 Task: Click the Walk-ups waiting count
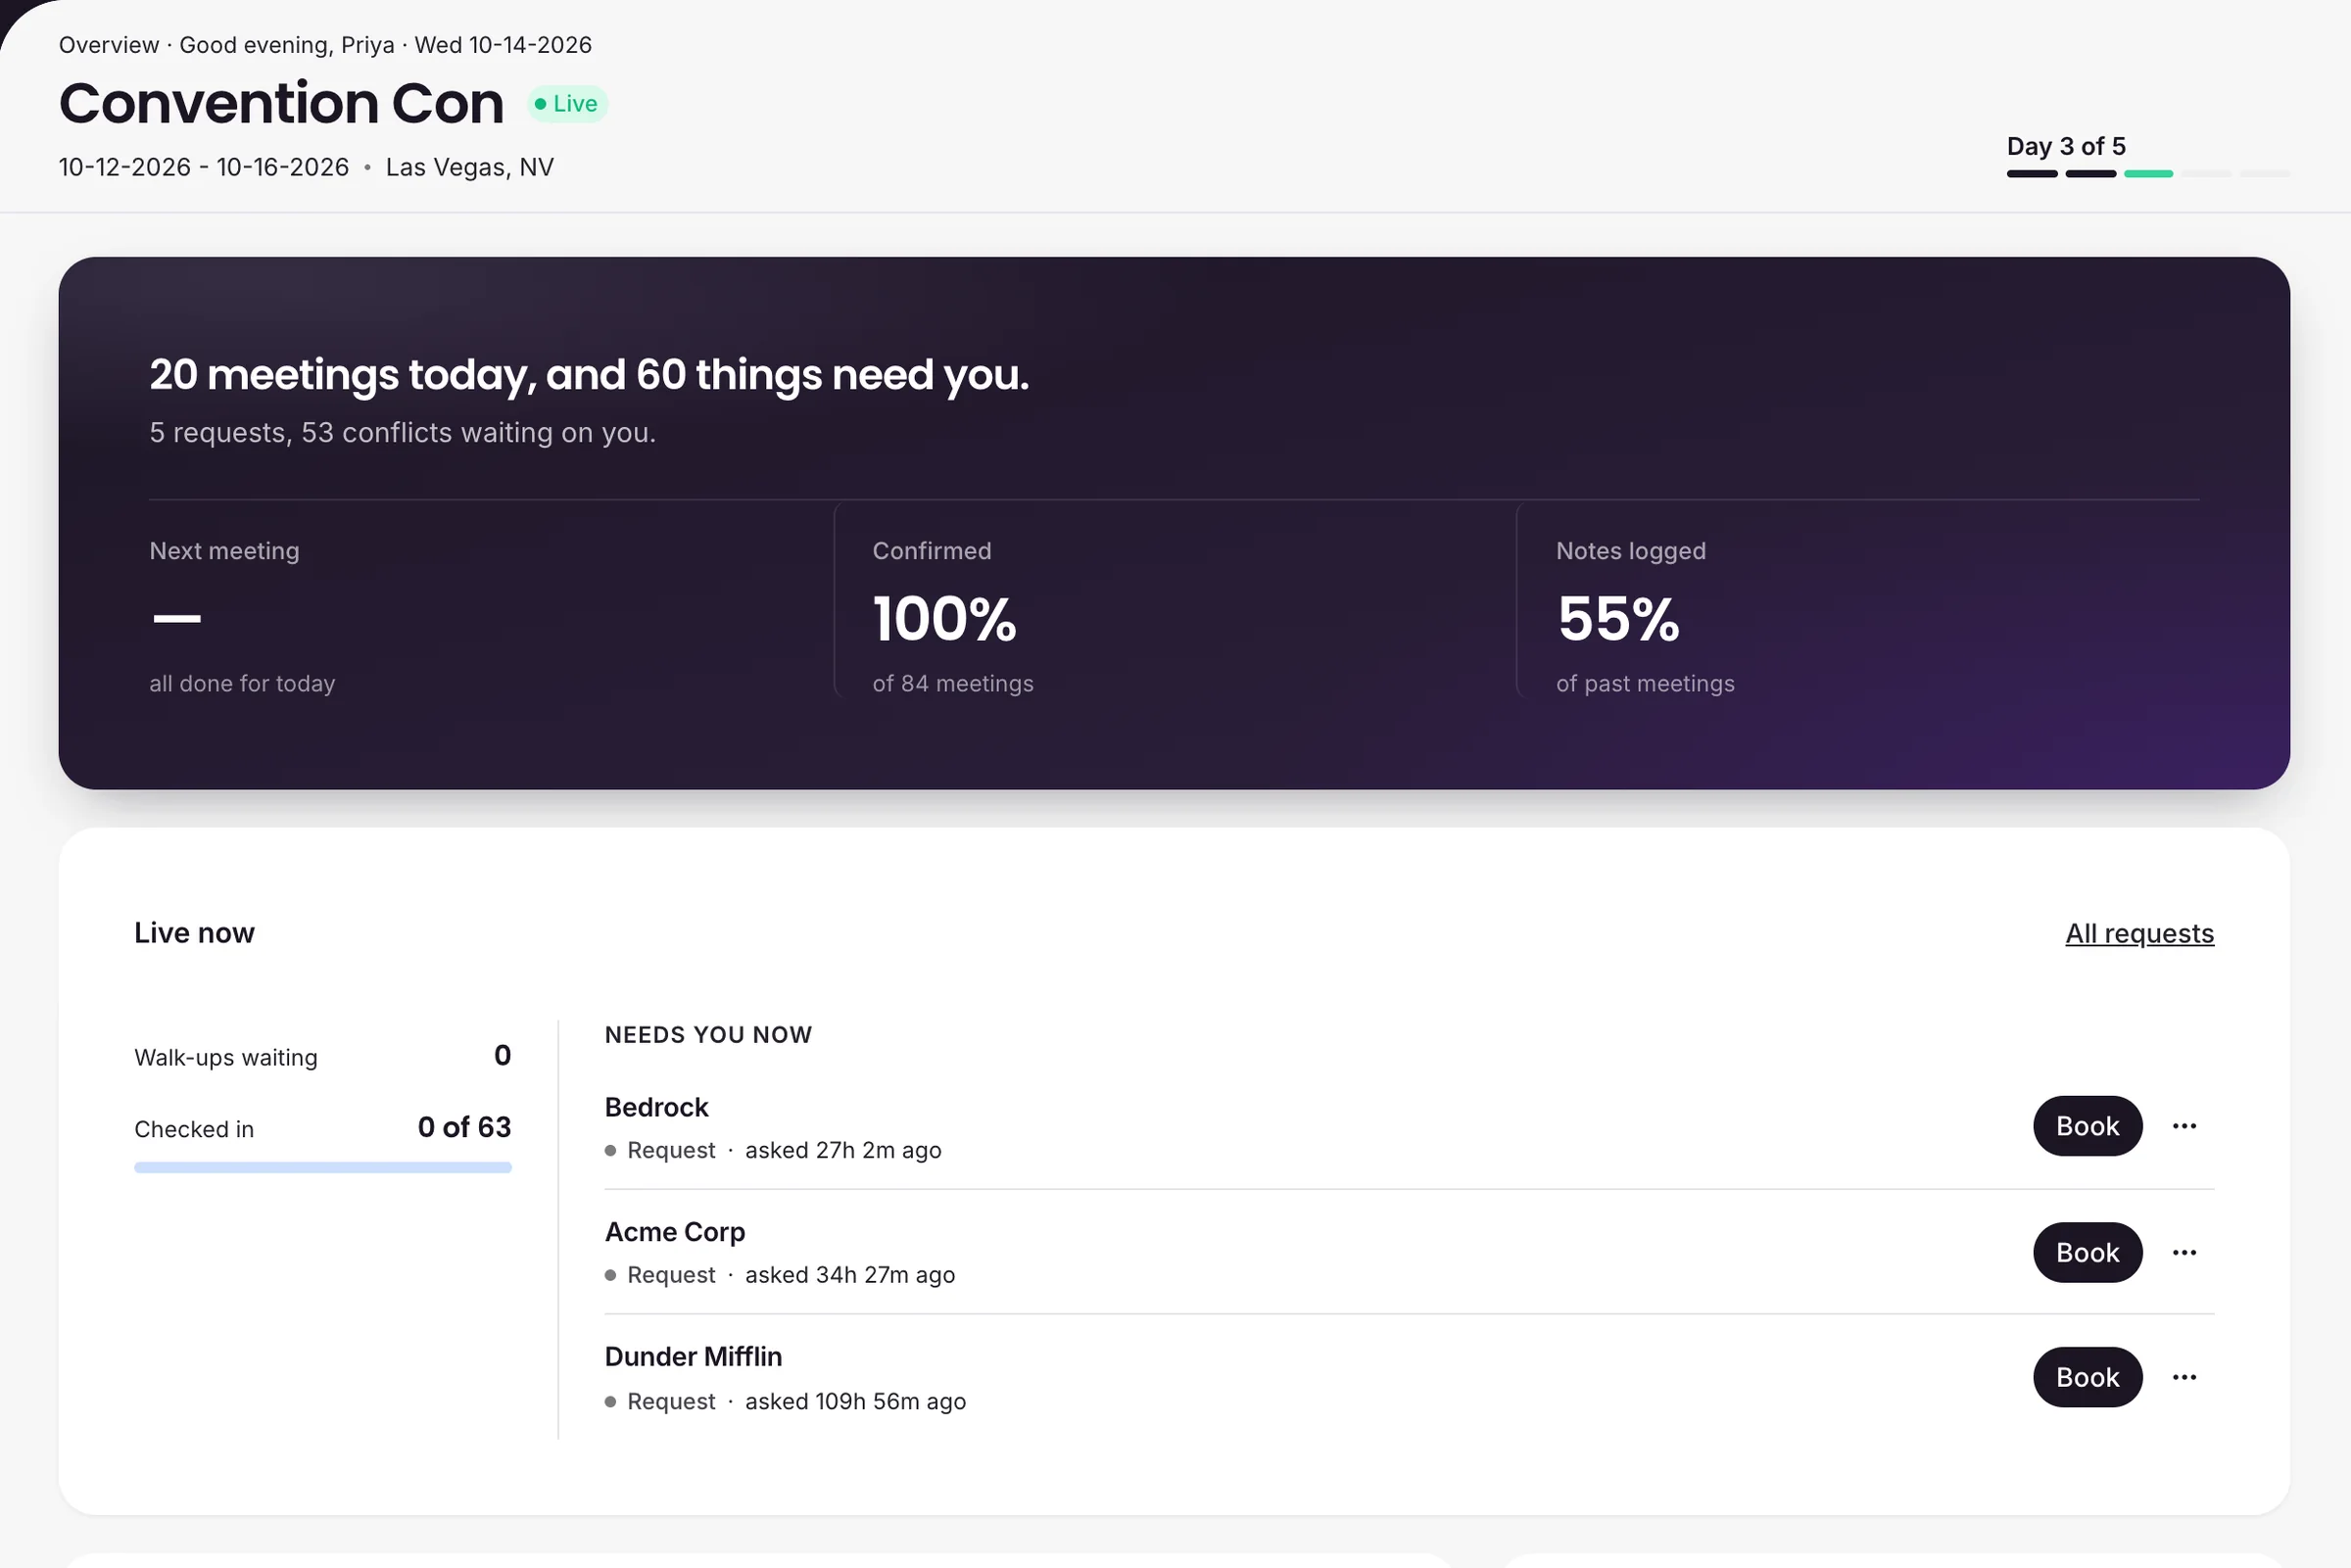[x=502, y=1056]
